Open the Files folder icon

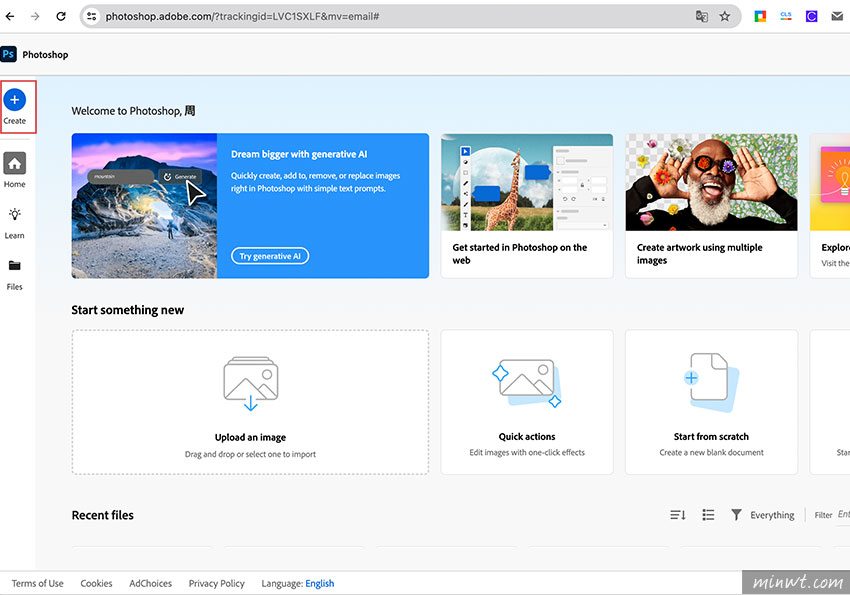(15, 266)
